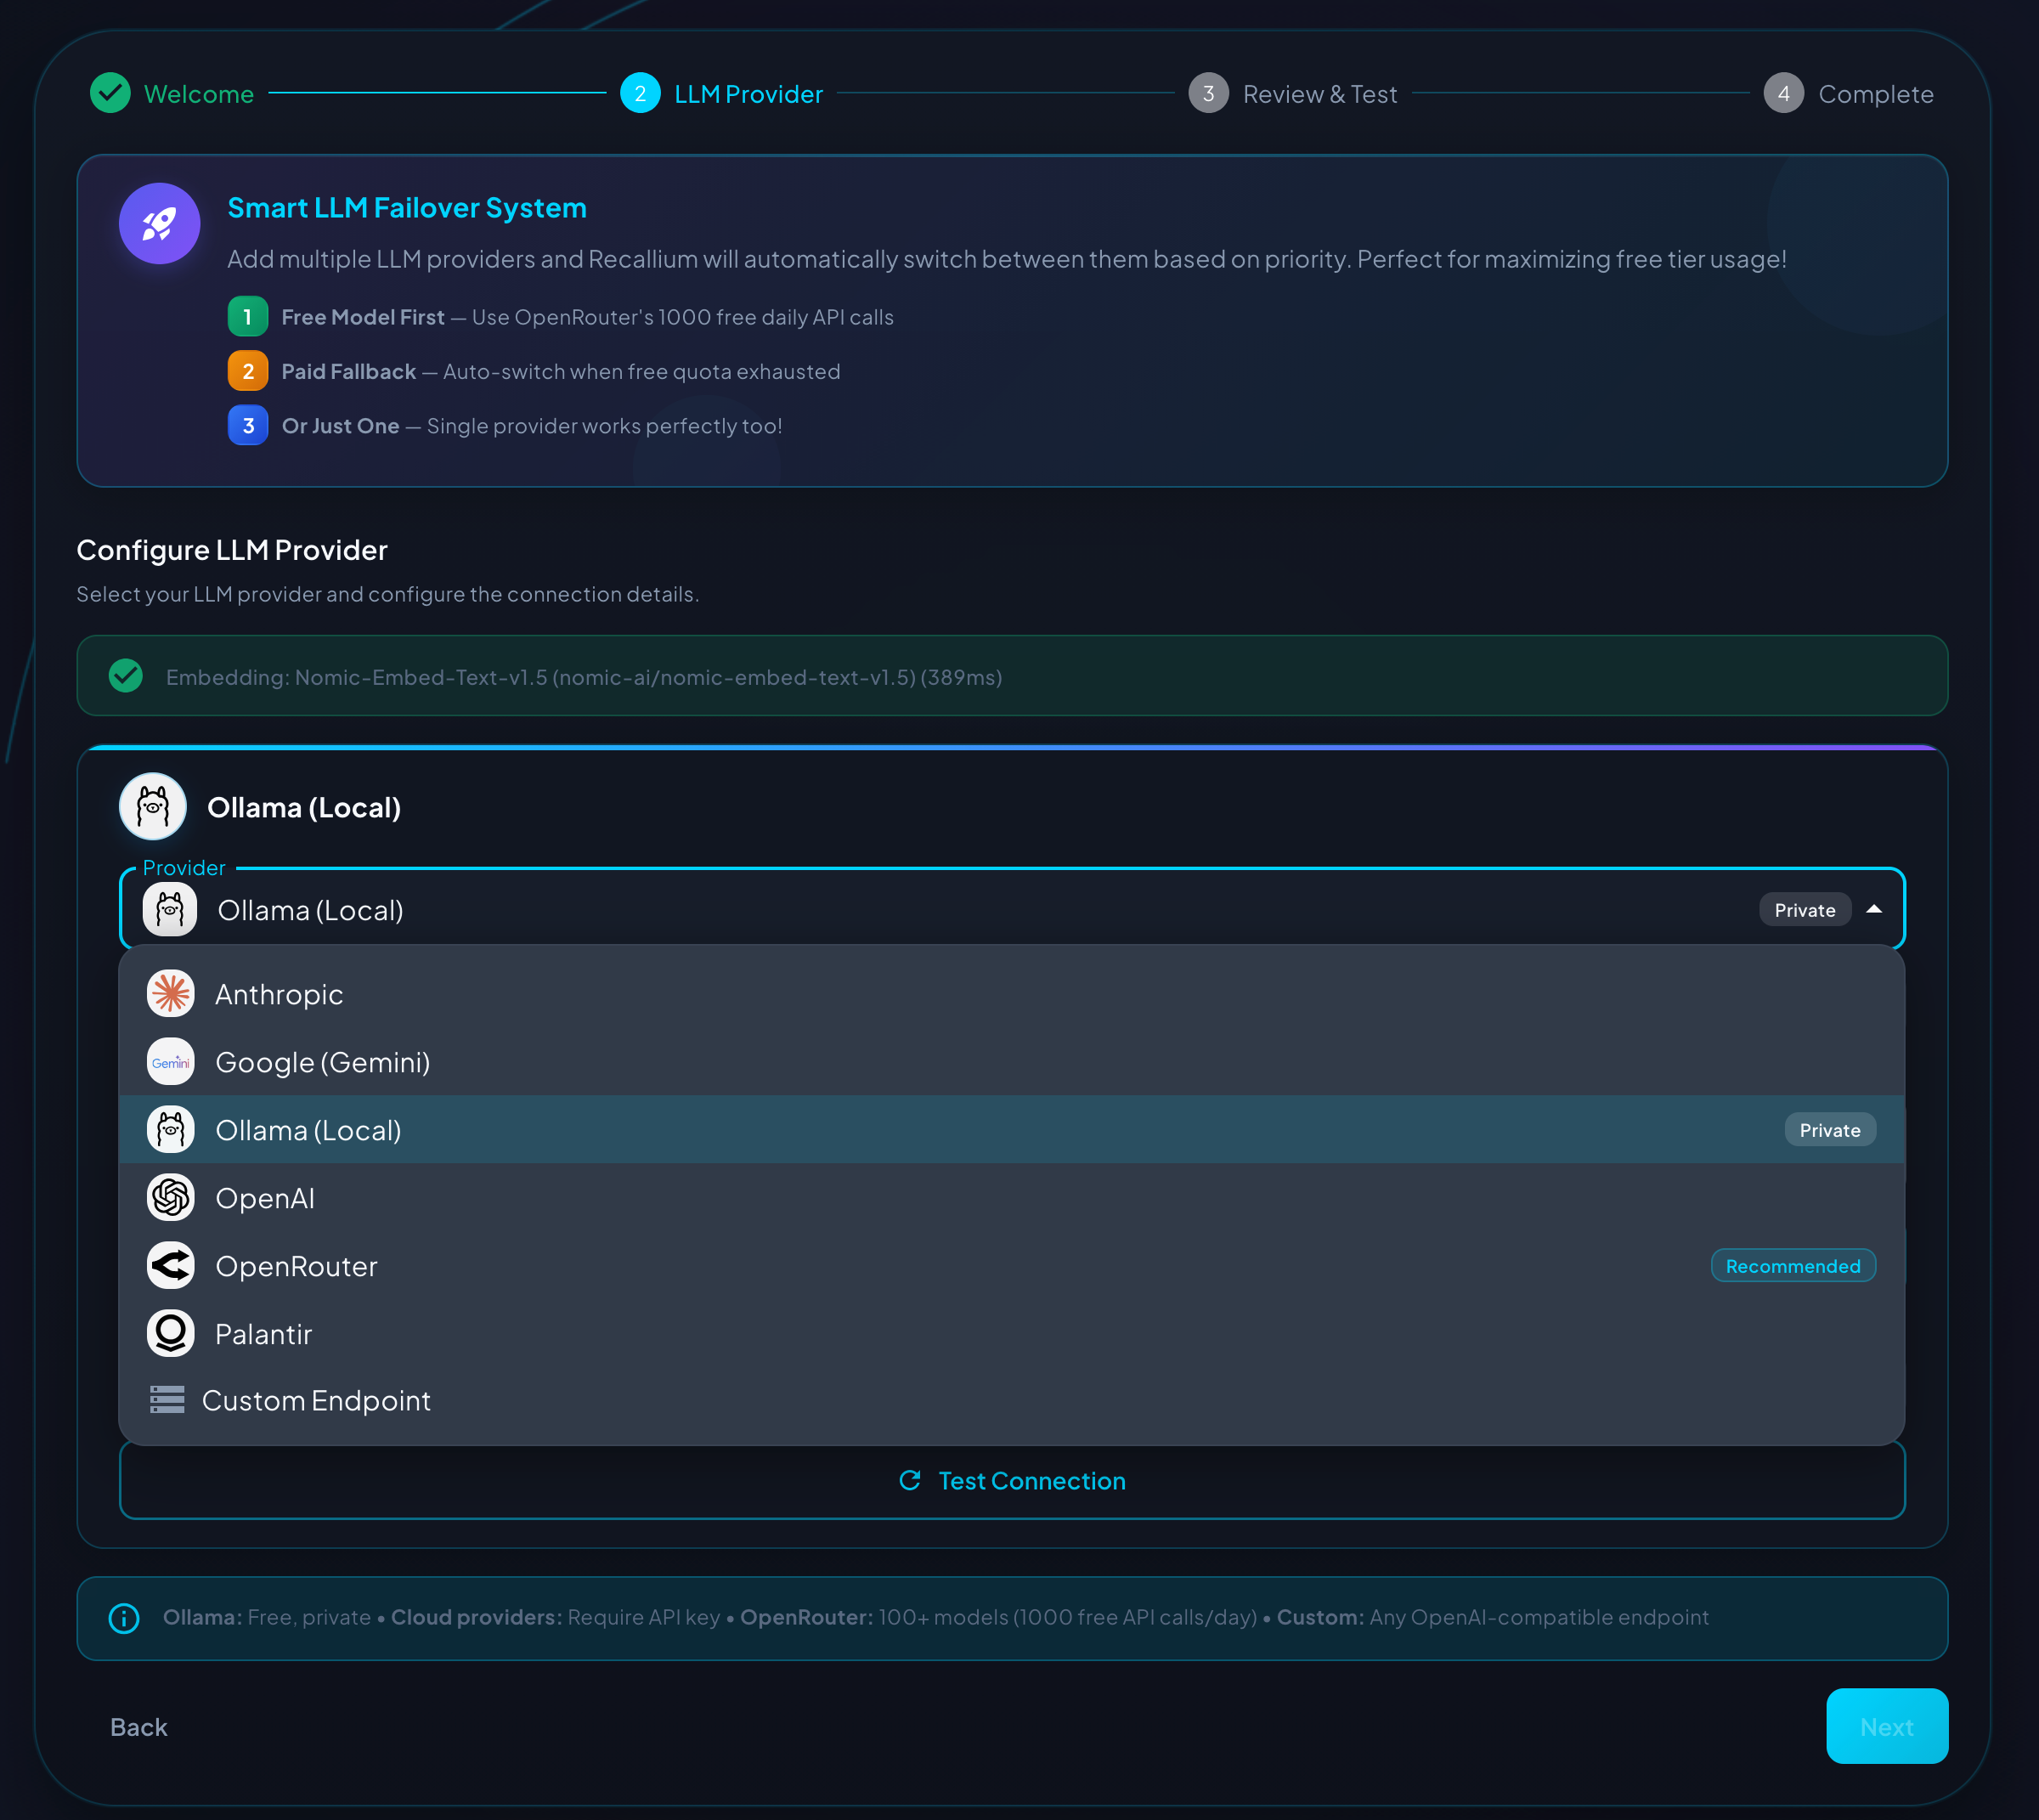Click the Google Gemini logo

pos(171,1061)
